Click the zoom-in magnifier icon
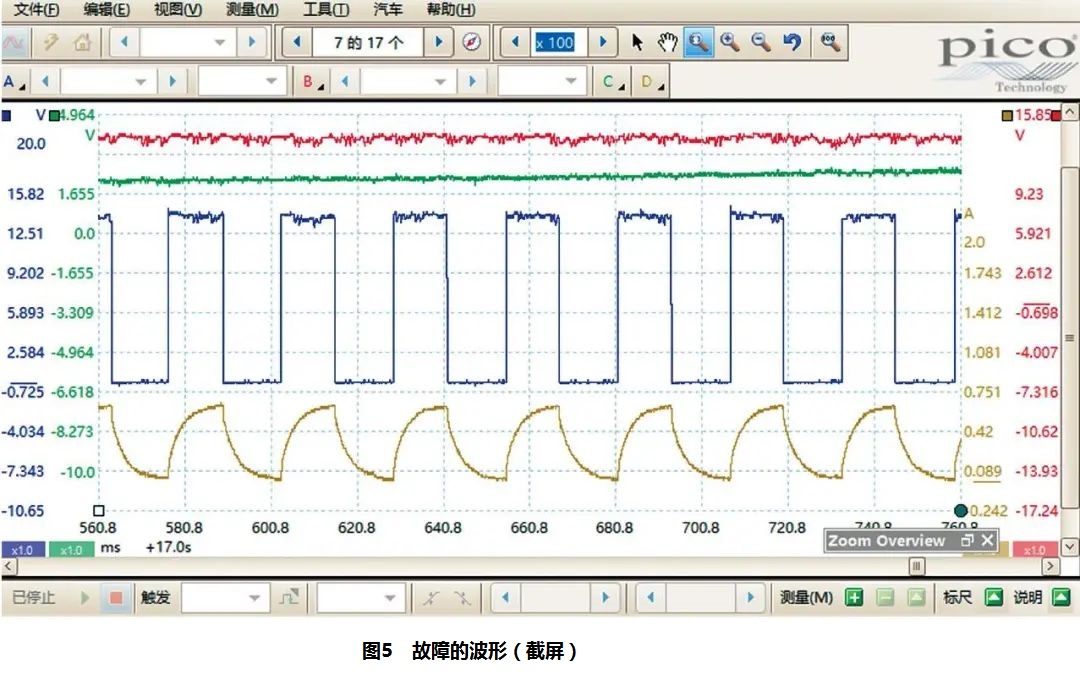1080x676 pixels. [729, 43]
